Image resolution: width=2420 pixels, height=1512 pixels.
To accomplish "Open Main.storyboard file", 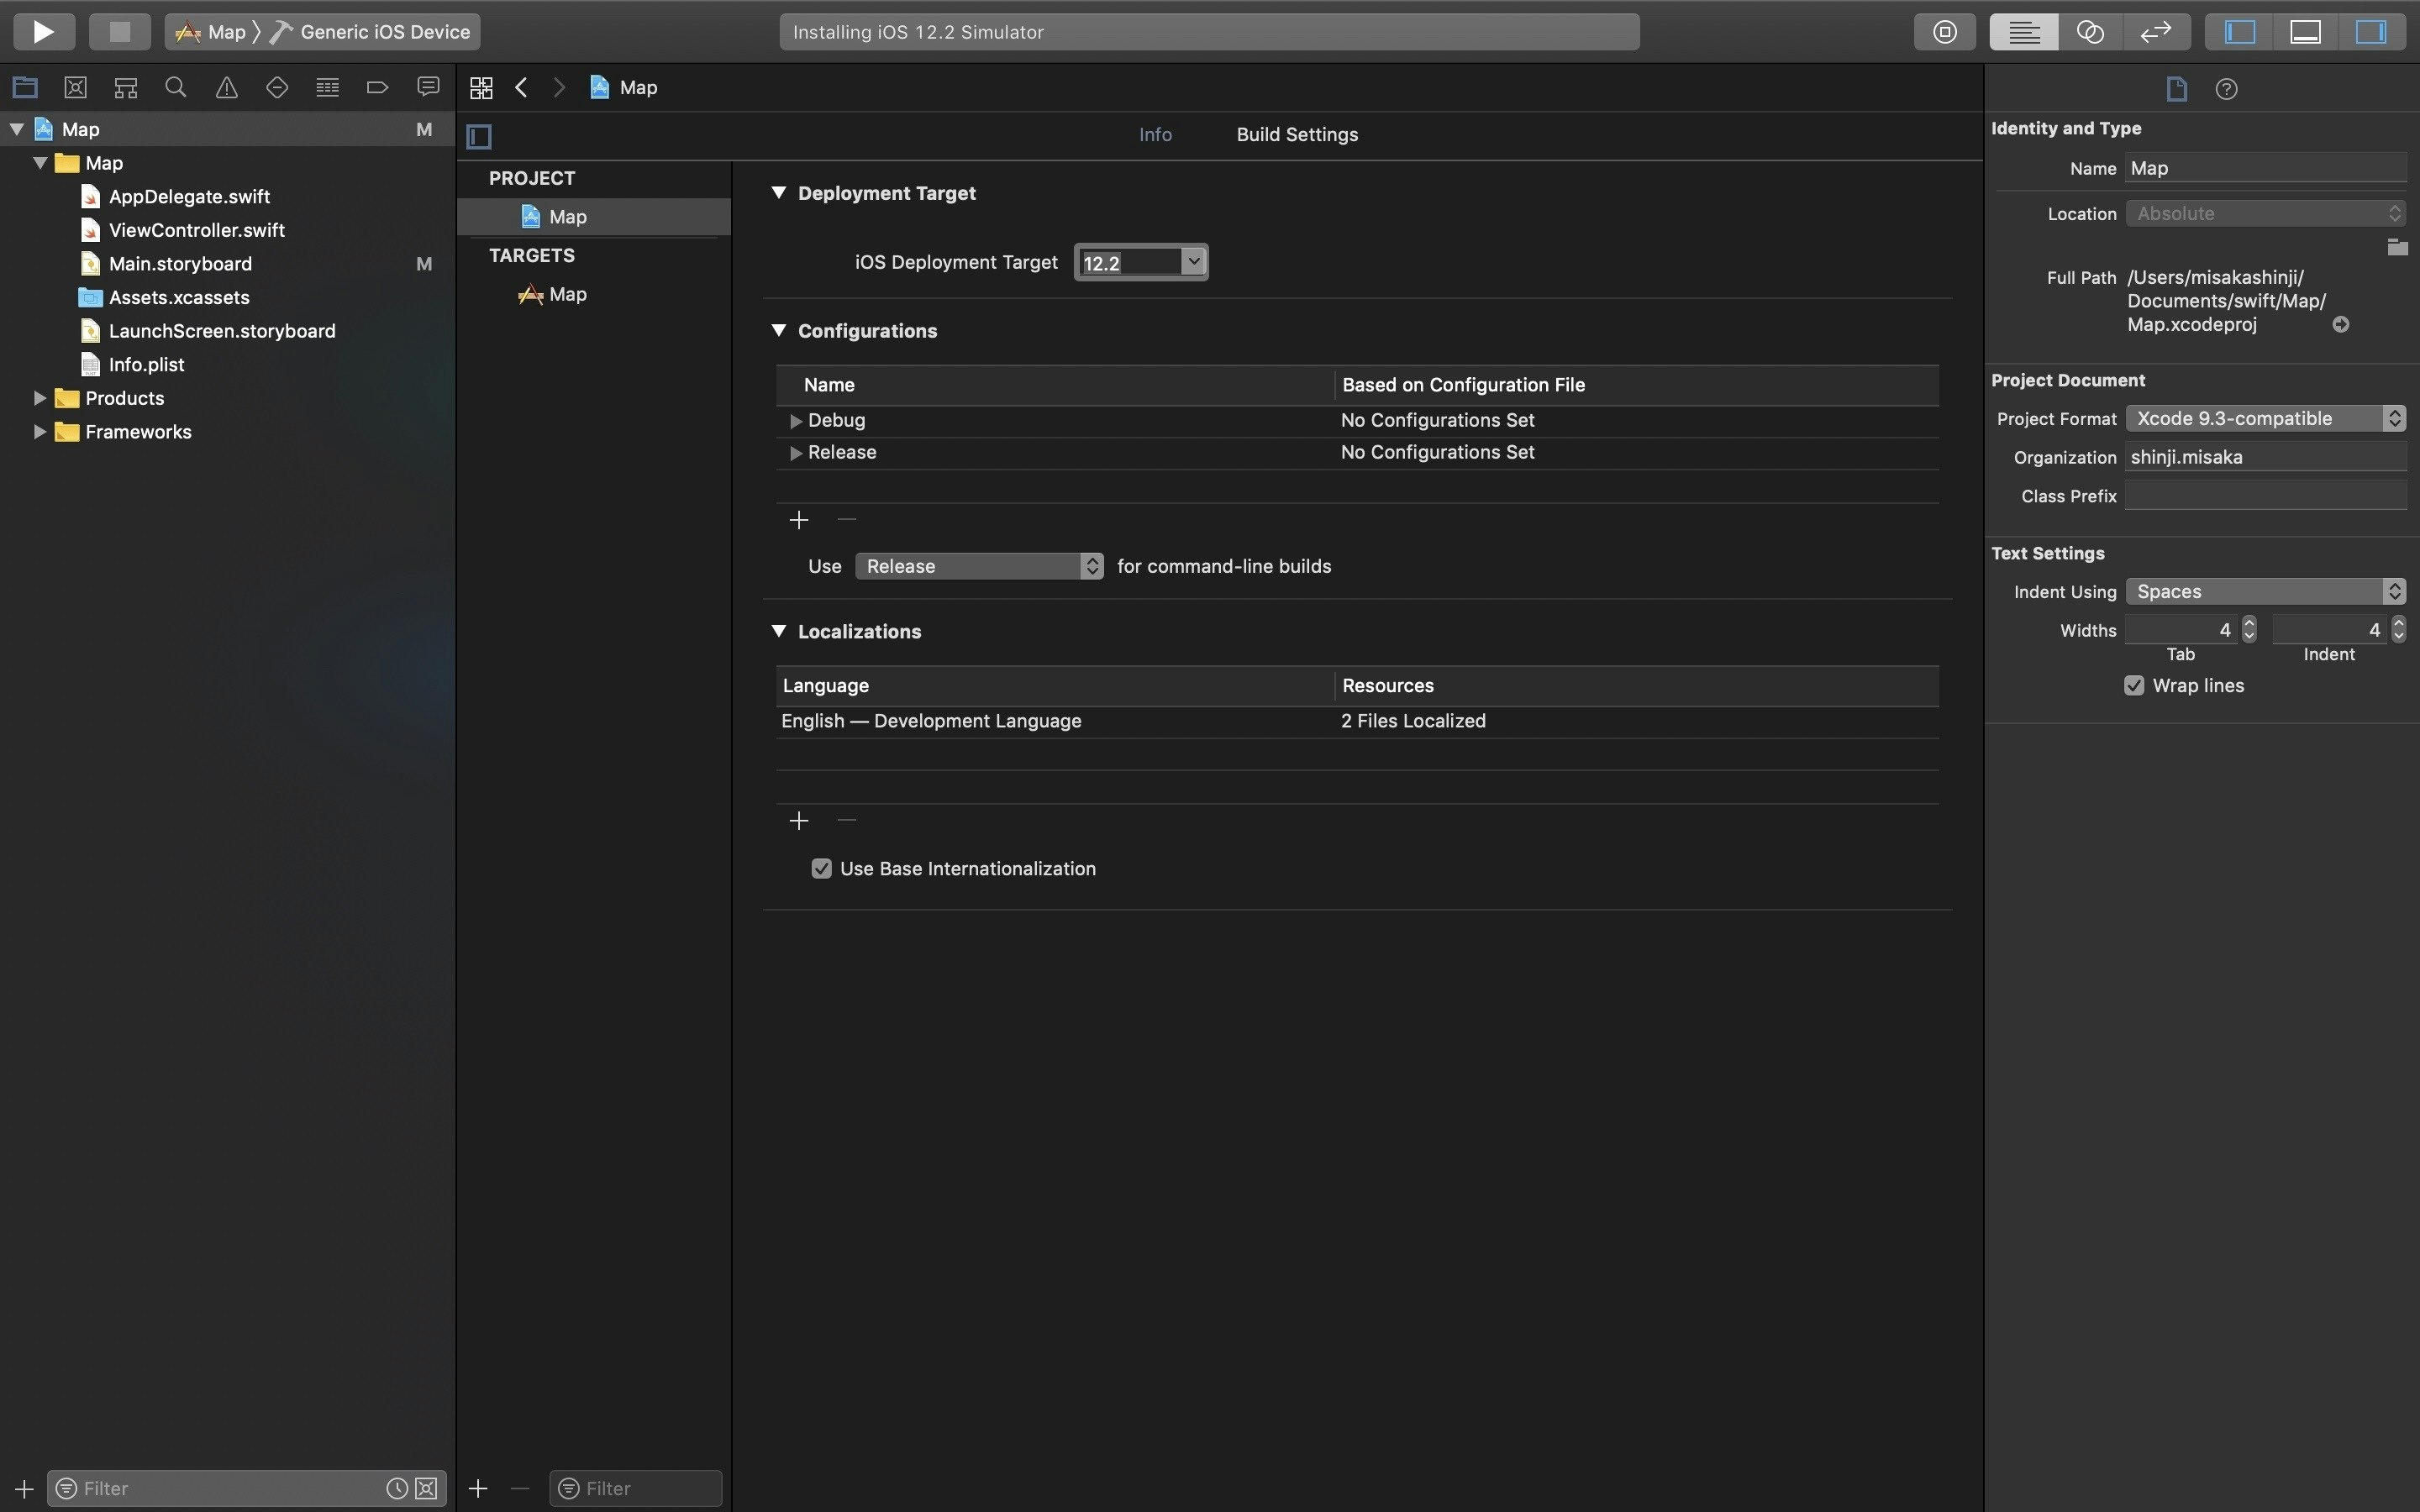I will [180, 264].
